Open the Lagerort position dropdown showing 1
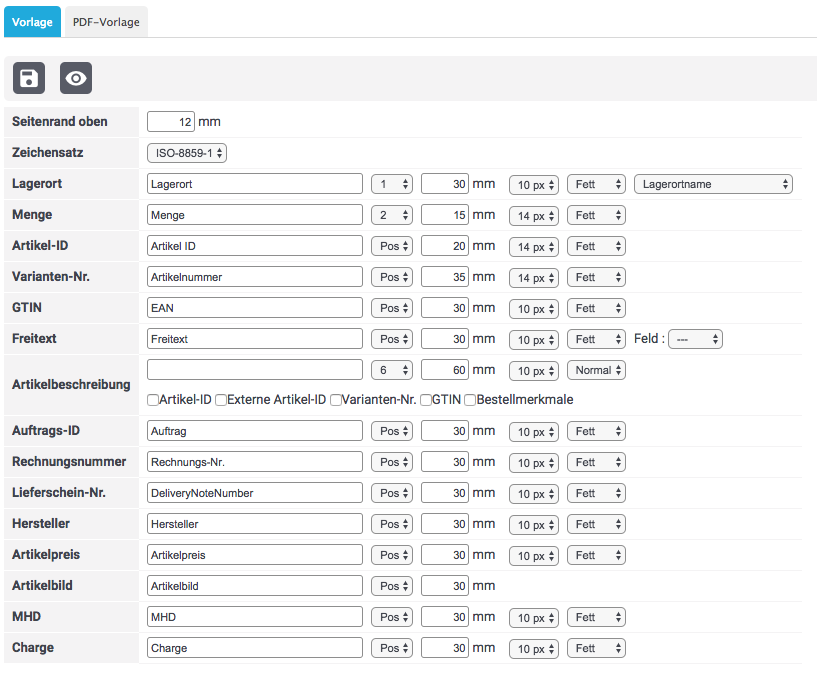The width and height of the screenshot is (817, 692). (x=391, y=184)
